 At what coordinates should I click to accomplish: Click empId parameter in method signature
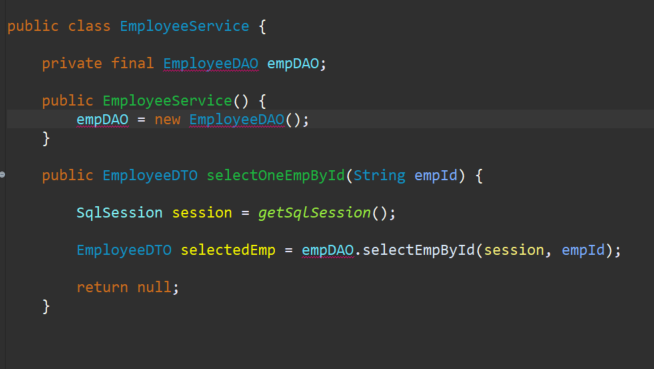click(x=436, y=176)
